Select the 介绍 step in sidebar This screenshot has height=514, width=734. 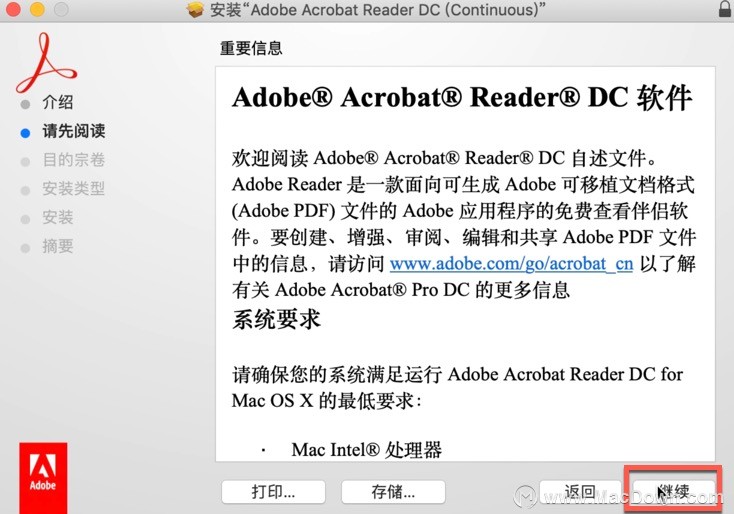pyautogui.click(x=58, y=102)
